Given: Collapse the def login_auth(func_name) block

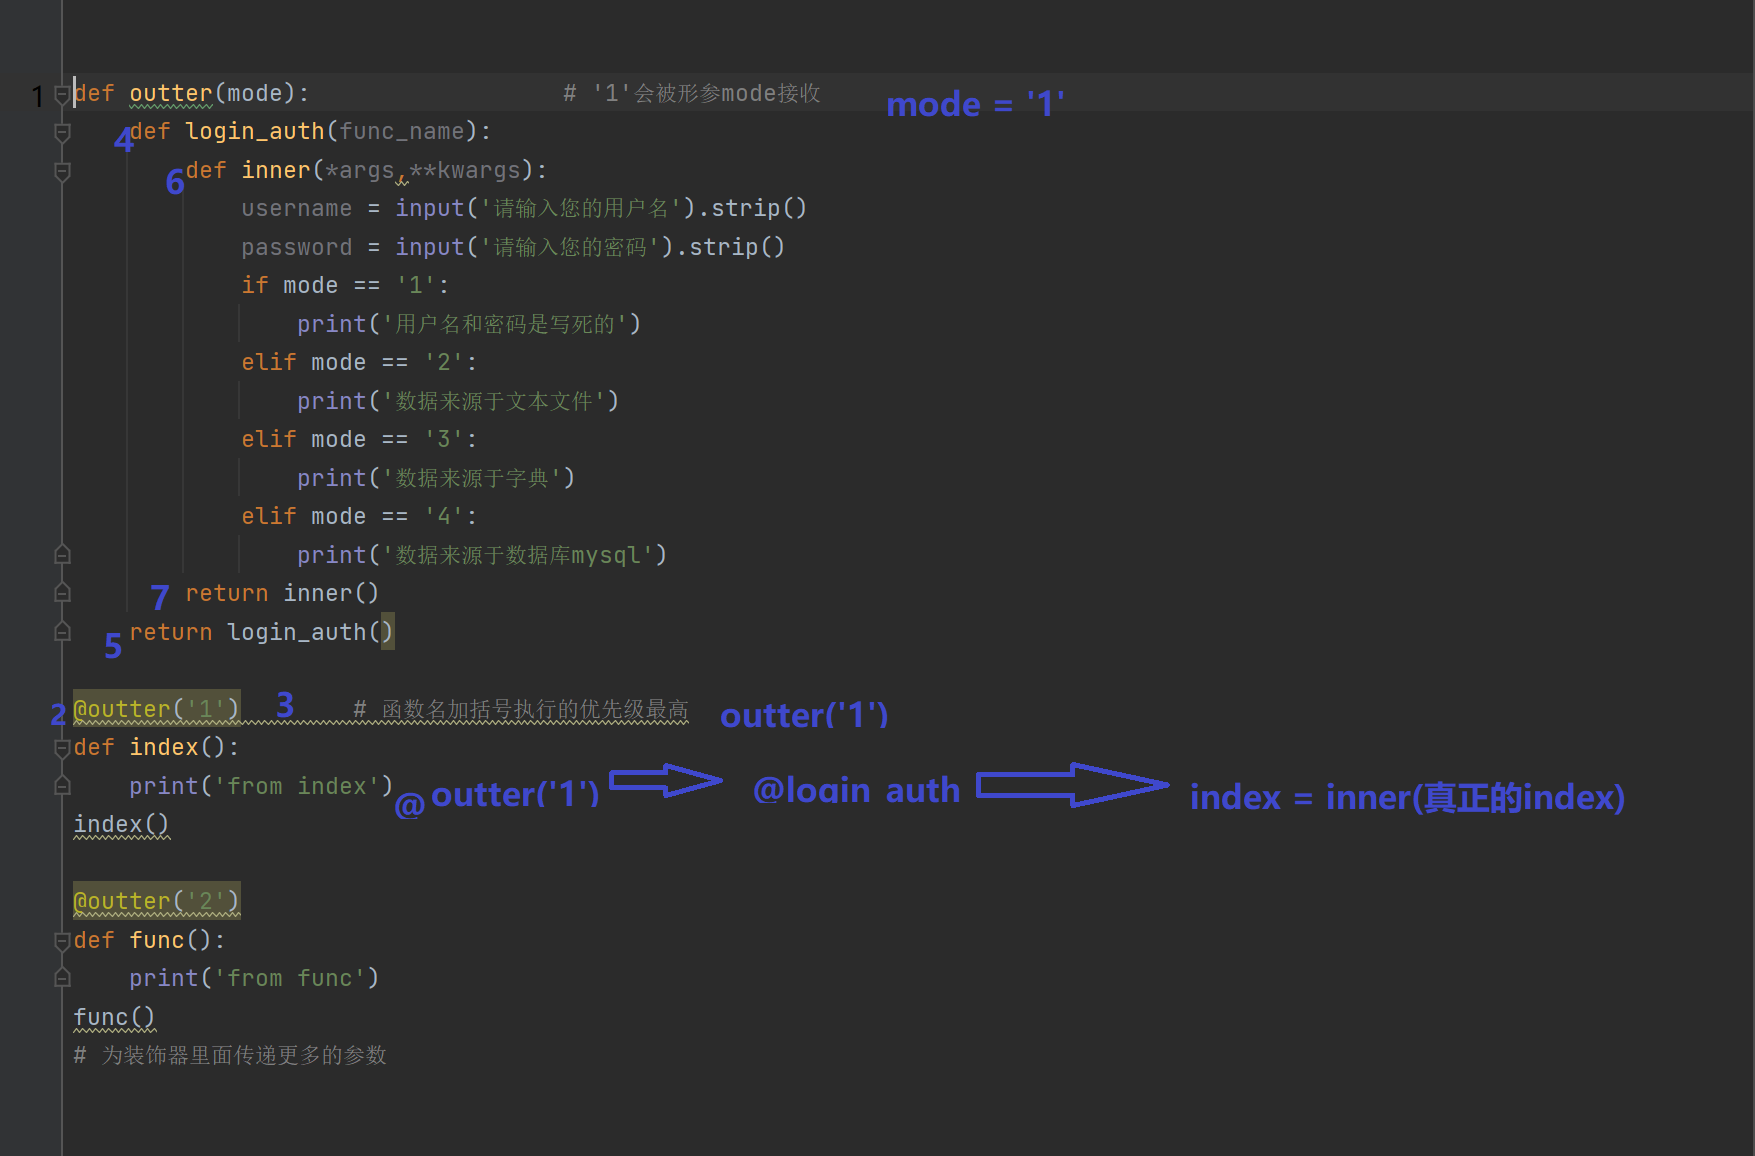Looking at the screenshot, I should coord(62,133).
